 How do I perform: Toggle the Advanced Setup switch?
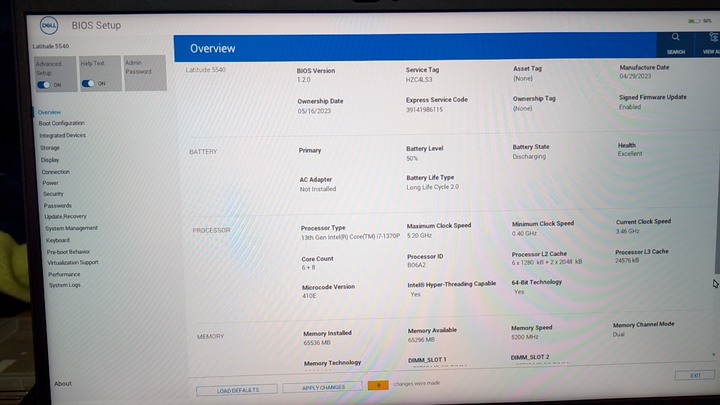[x=44, y=85]
